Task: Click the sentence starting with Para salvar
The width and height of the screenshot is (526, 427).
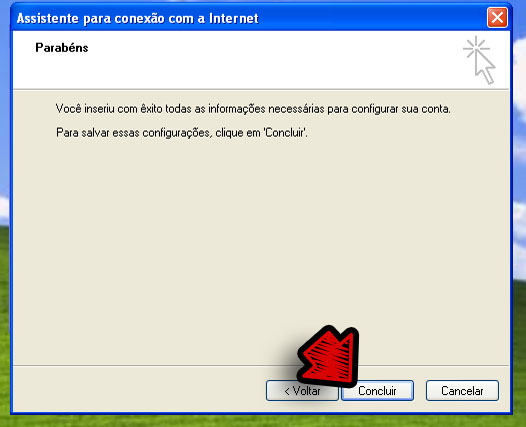Action: click(181, 133)
